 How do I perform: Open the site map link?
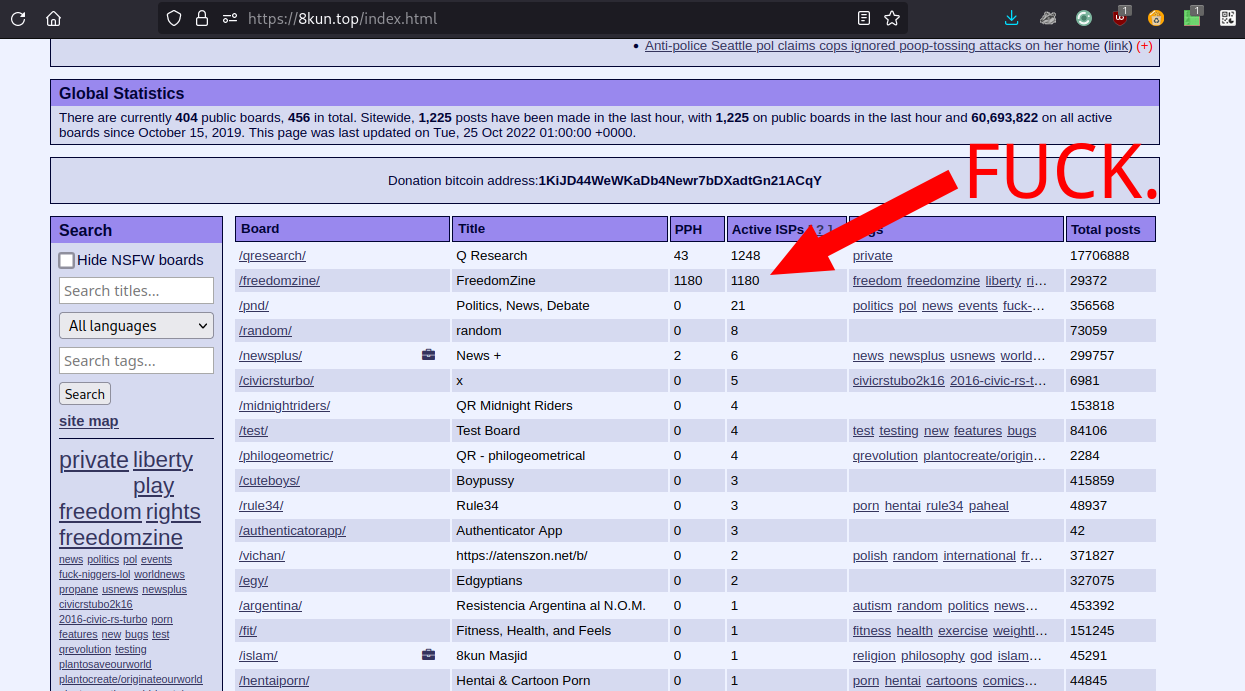click(x=89, y=421)
